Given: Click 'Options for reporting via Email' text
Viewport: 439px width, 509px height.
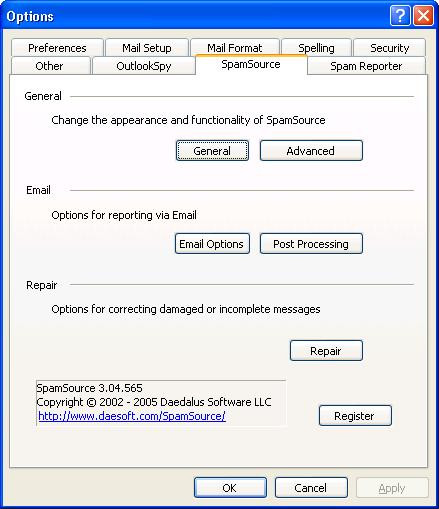Looking at the screenshot, I should point(124,215).
